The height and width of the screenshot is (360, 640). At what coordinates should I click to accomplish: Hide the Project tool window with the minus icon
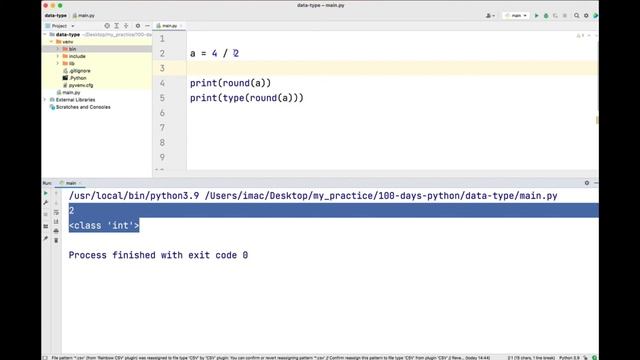click(x=147, y=26)
